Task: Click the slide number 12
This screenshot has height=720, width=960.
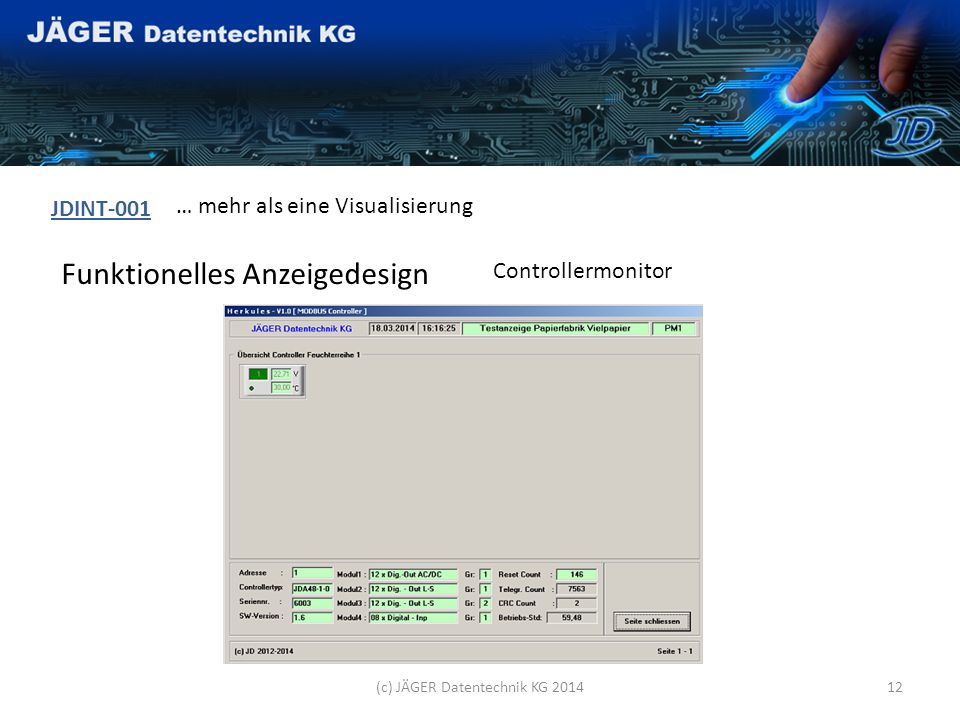Action: pyautogui.click(x=894, y=688)
